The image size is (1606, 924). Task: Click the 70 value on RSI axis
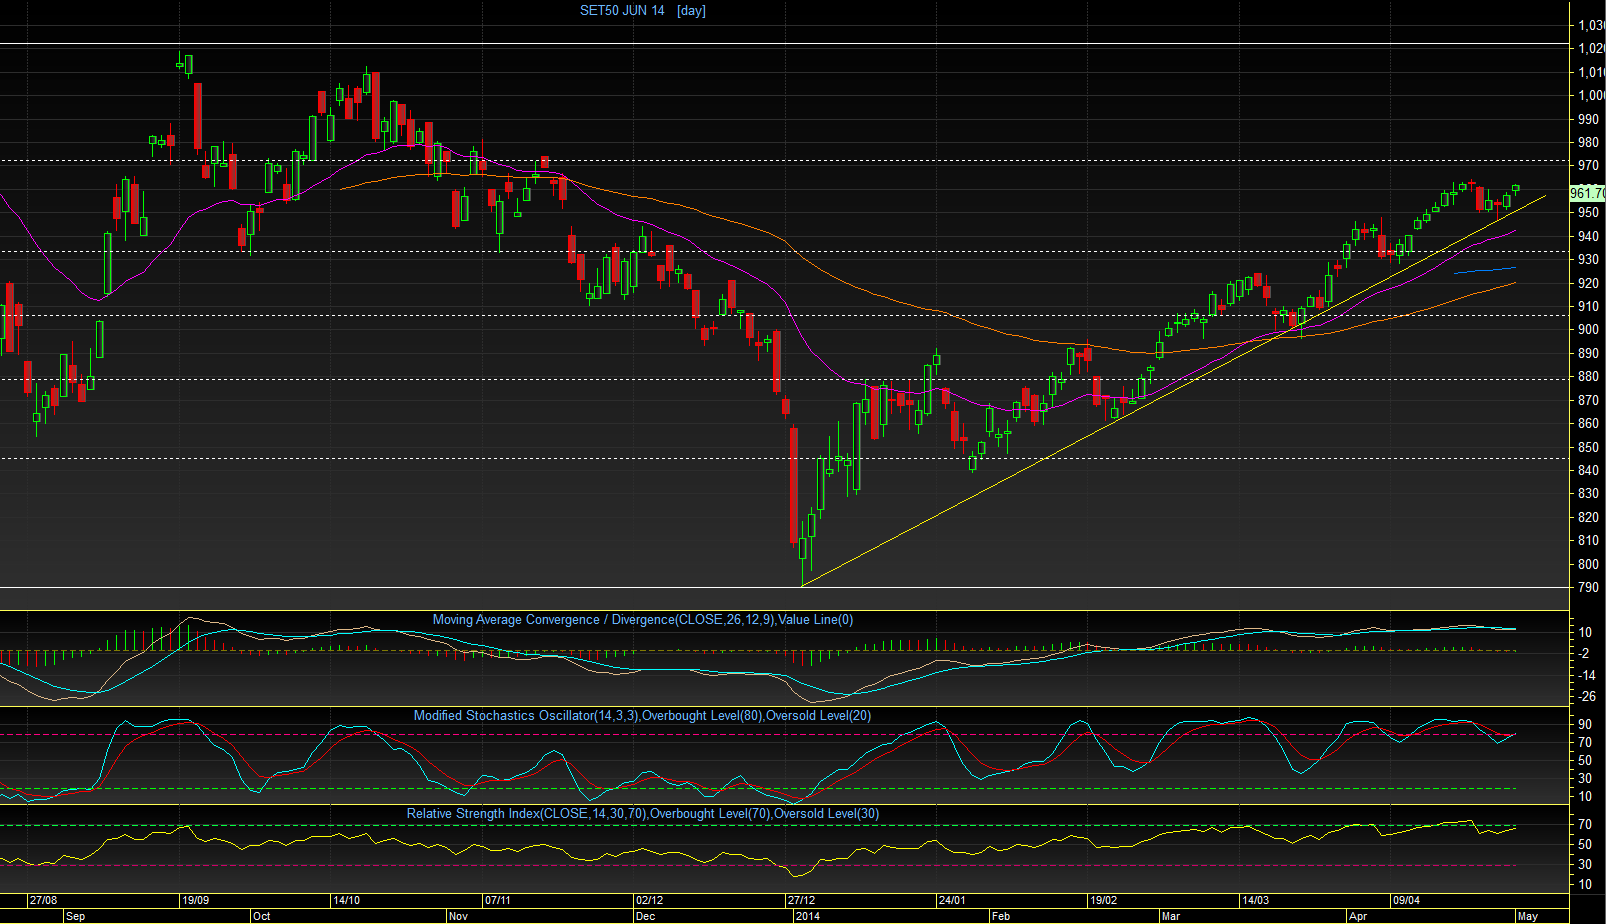tap(1585, 825)
